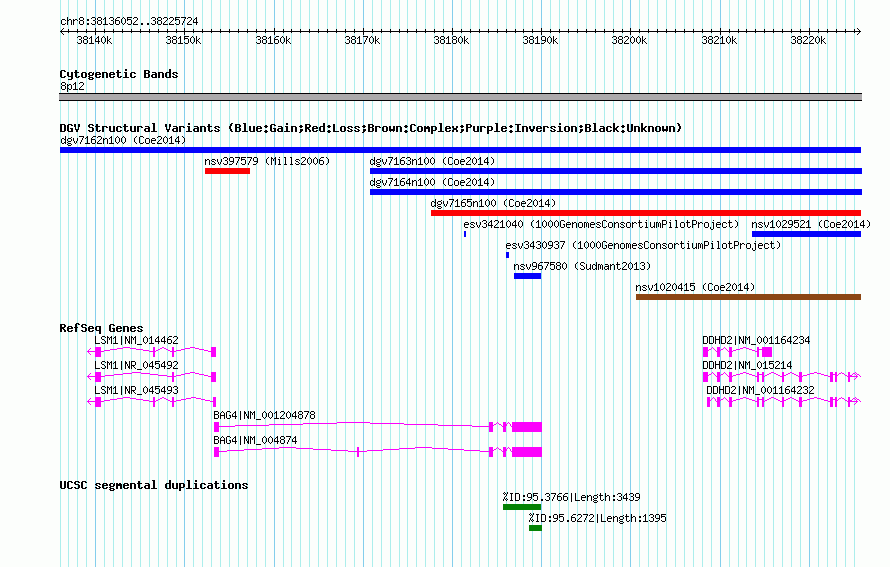Click the 38150k ruler tick label
This screenshot has height=567, width=890.
click(x=183, y=40)
